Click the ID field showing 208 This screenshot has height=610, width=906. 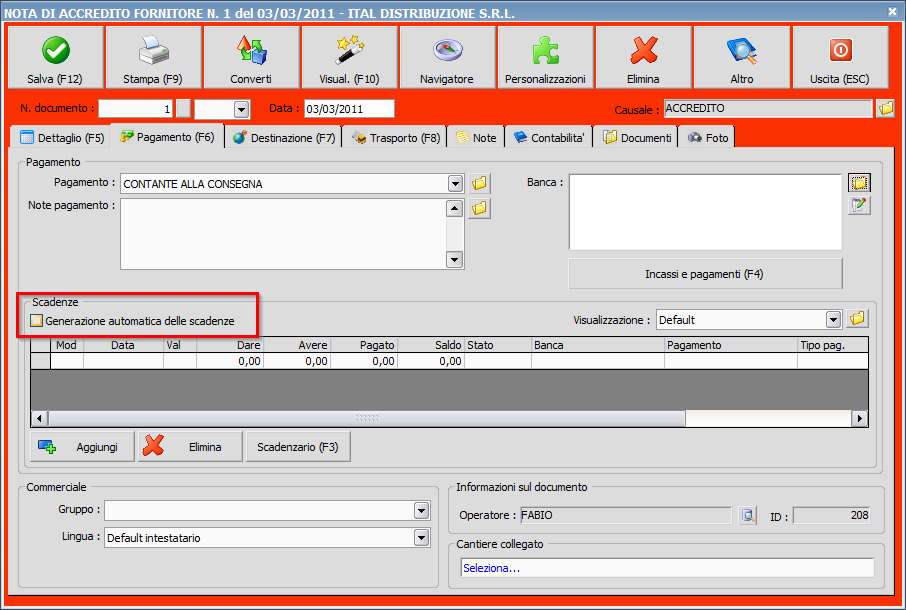click(x=831, y=515)
